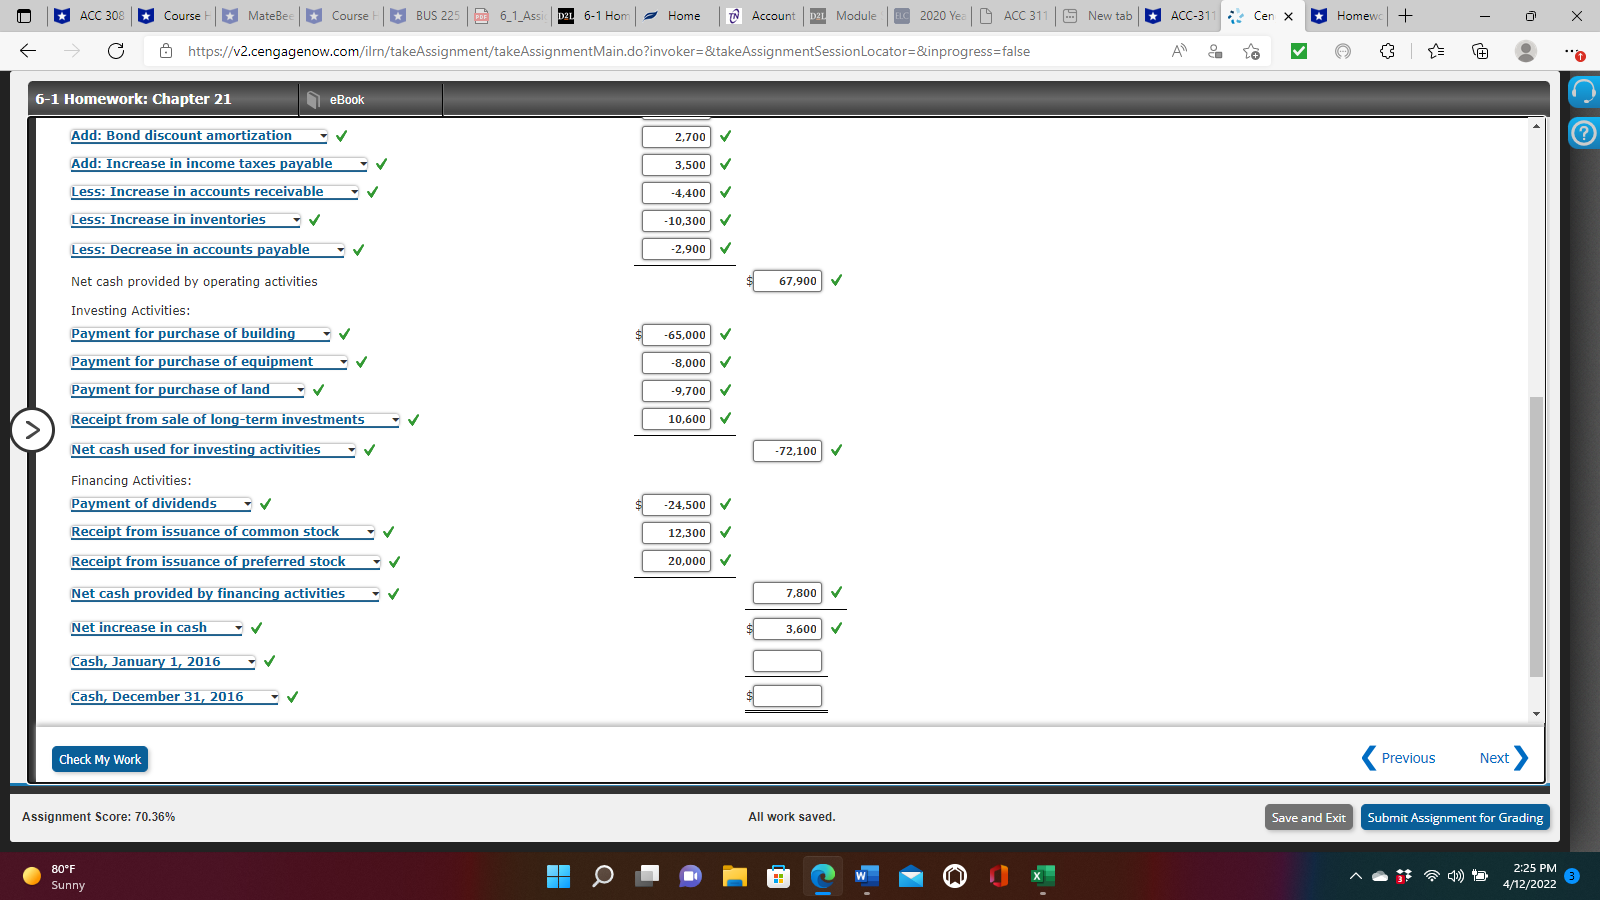
Task: Open Excel from the taskbar
Action: (1042, 877)
